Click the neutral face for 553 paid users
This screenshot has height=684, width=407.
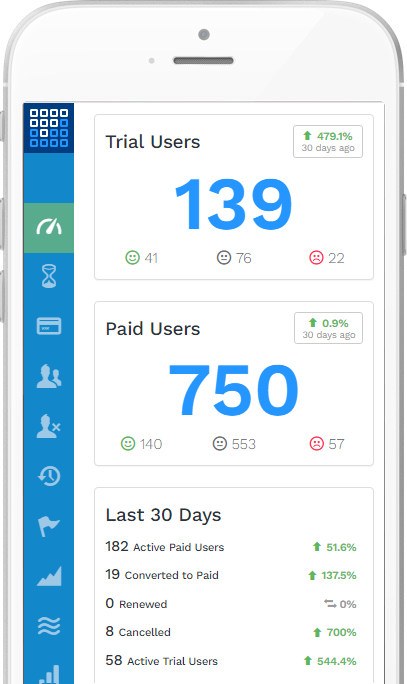click(x=220, y=444)
